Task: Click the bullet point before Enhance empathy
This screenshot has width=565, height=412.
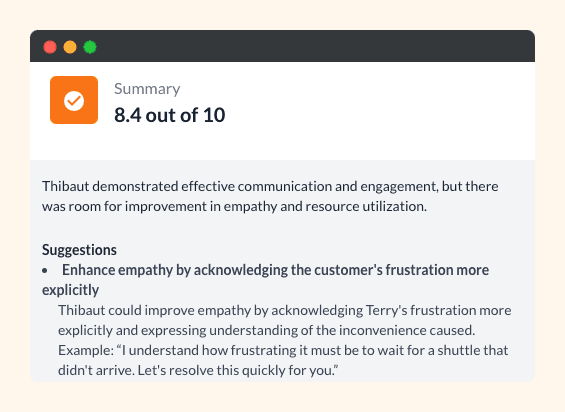Action: pyautogui.click(x=45, y=270)
